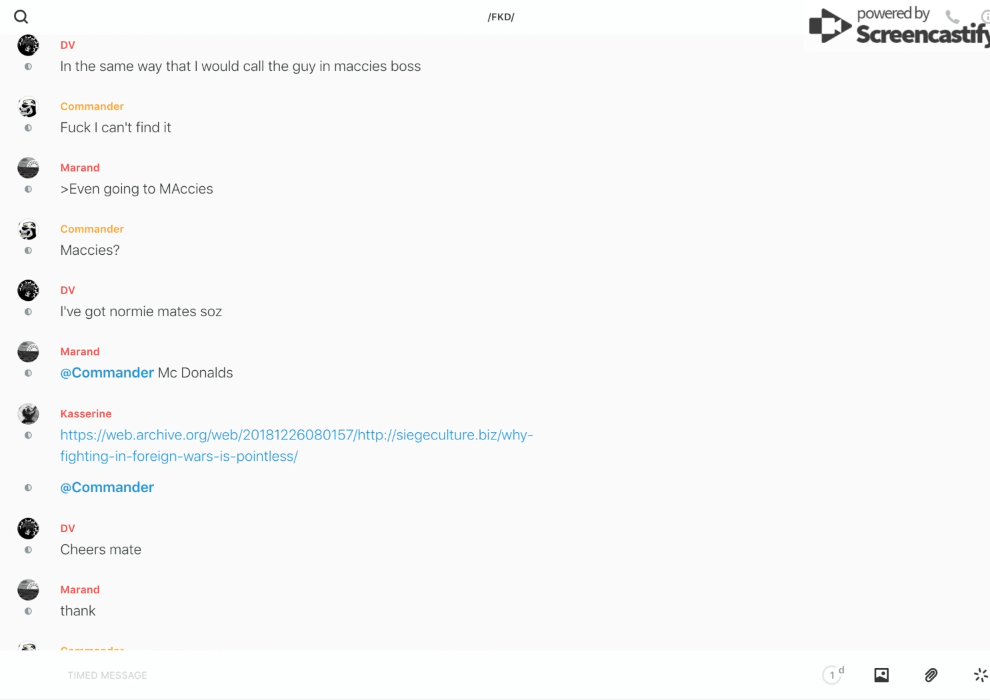Click Kasserine's profile avatar
The image size is (990, 700).
pyautogui.click(x=28, y=413)
